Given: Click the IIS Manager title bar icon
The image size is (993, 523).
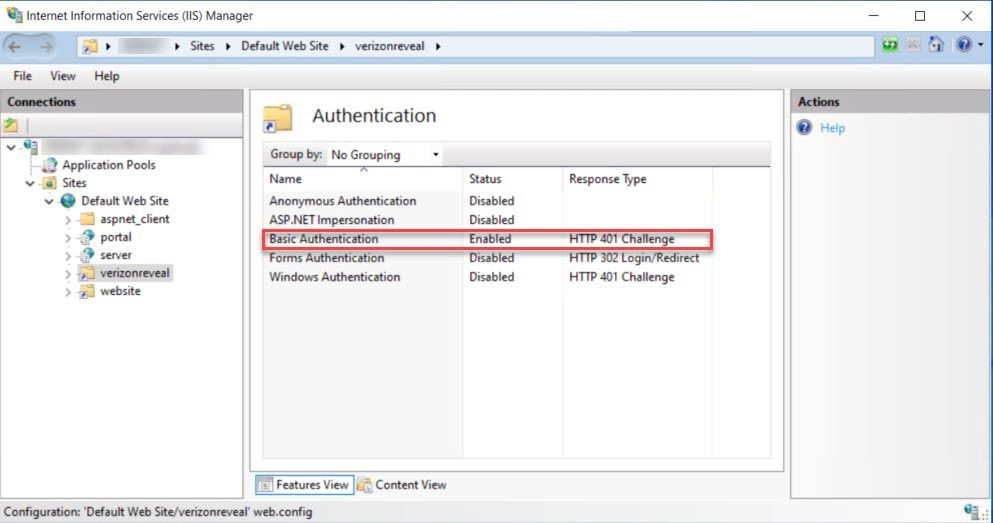Looking at the screenshot, I should [14, 15].
